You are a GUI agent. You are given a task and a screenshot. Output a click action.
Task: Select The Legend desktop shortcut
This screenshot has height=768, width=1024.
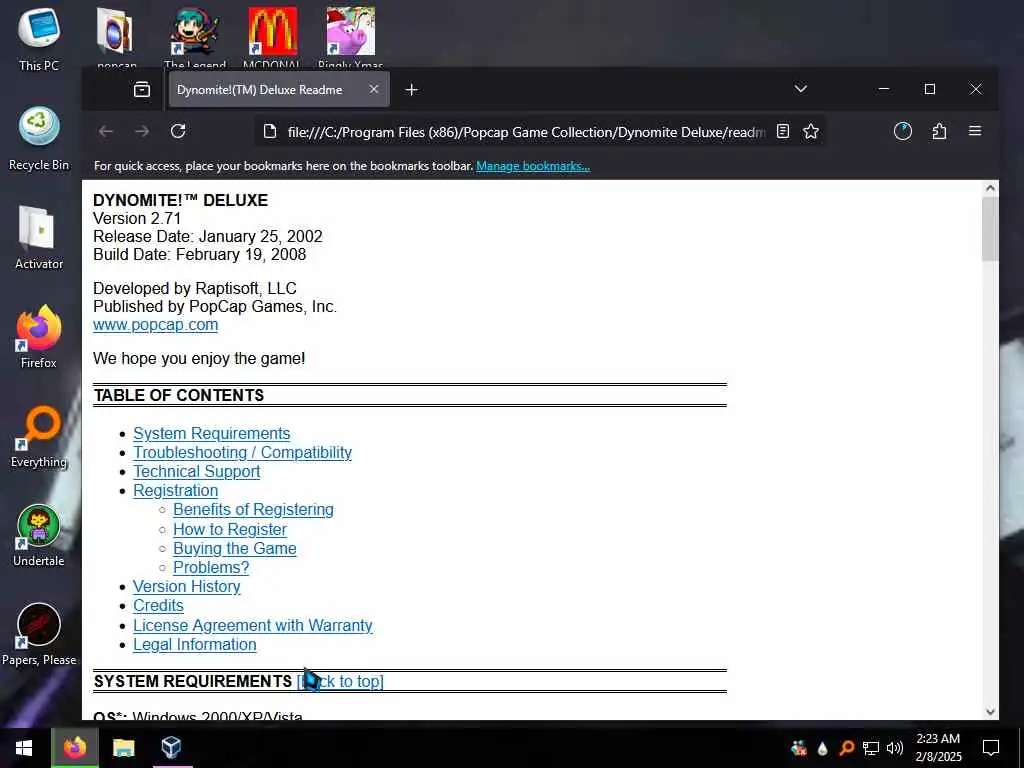click(x=195, y=36)
